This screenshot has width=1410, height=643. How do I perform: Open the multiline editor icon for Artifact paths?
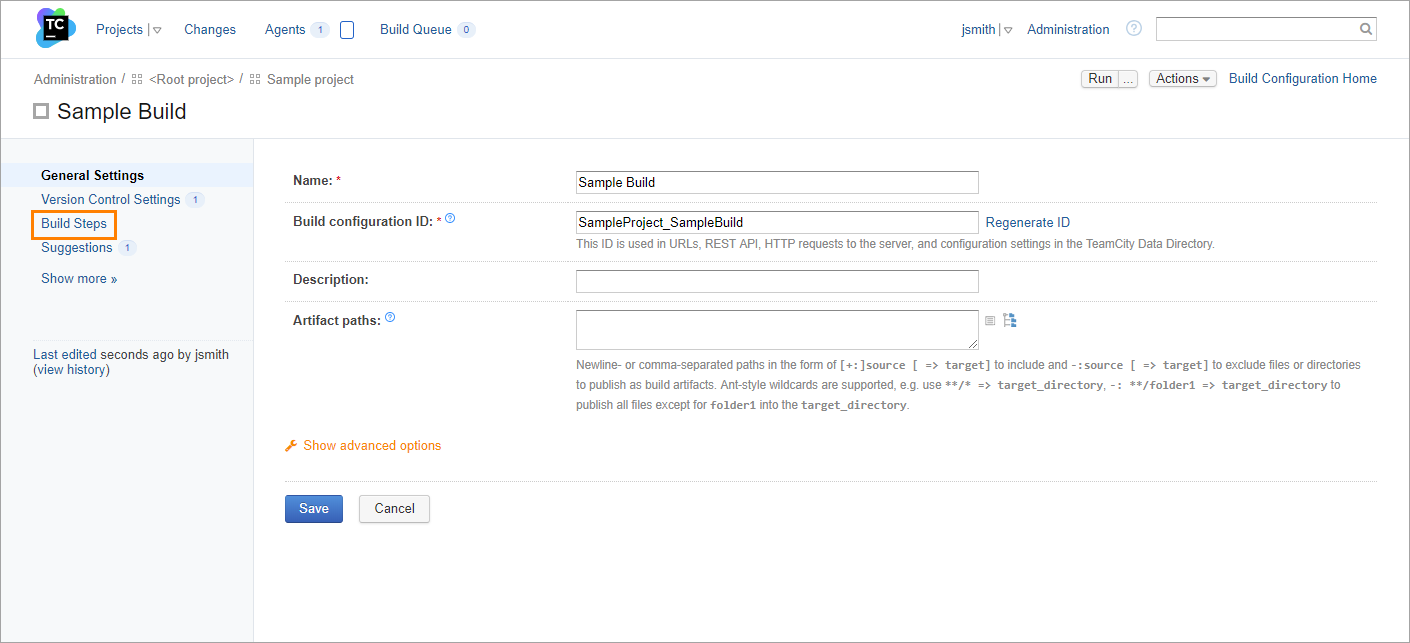tap(990, 320)
